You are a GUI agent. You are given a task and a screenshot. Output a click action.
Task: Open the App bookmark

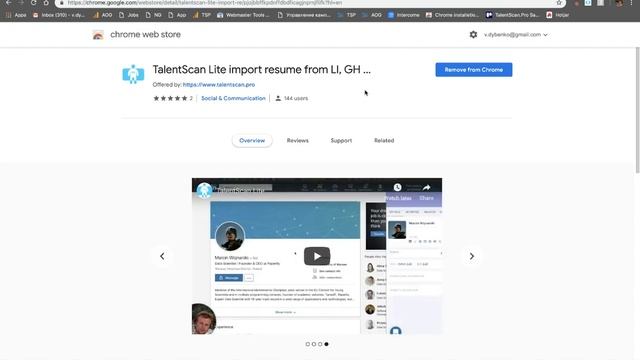[x=177, y=15]
